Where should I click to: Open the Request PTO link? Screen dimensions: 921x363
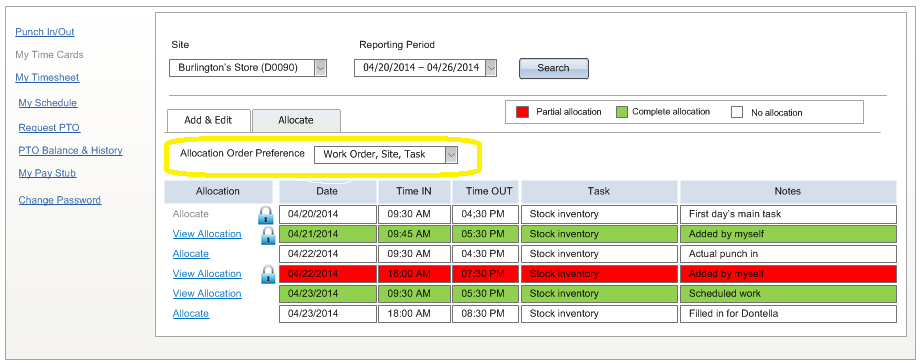tap(49, 128)
